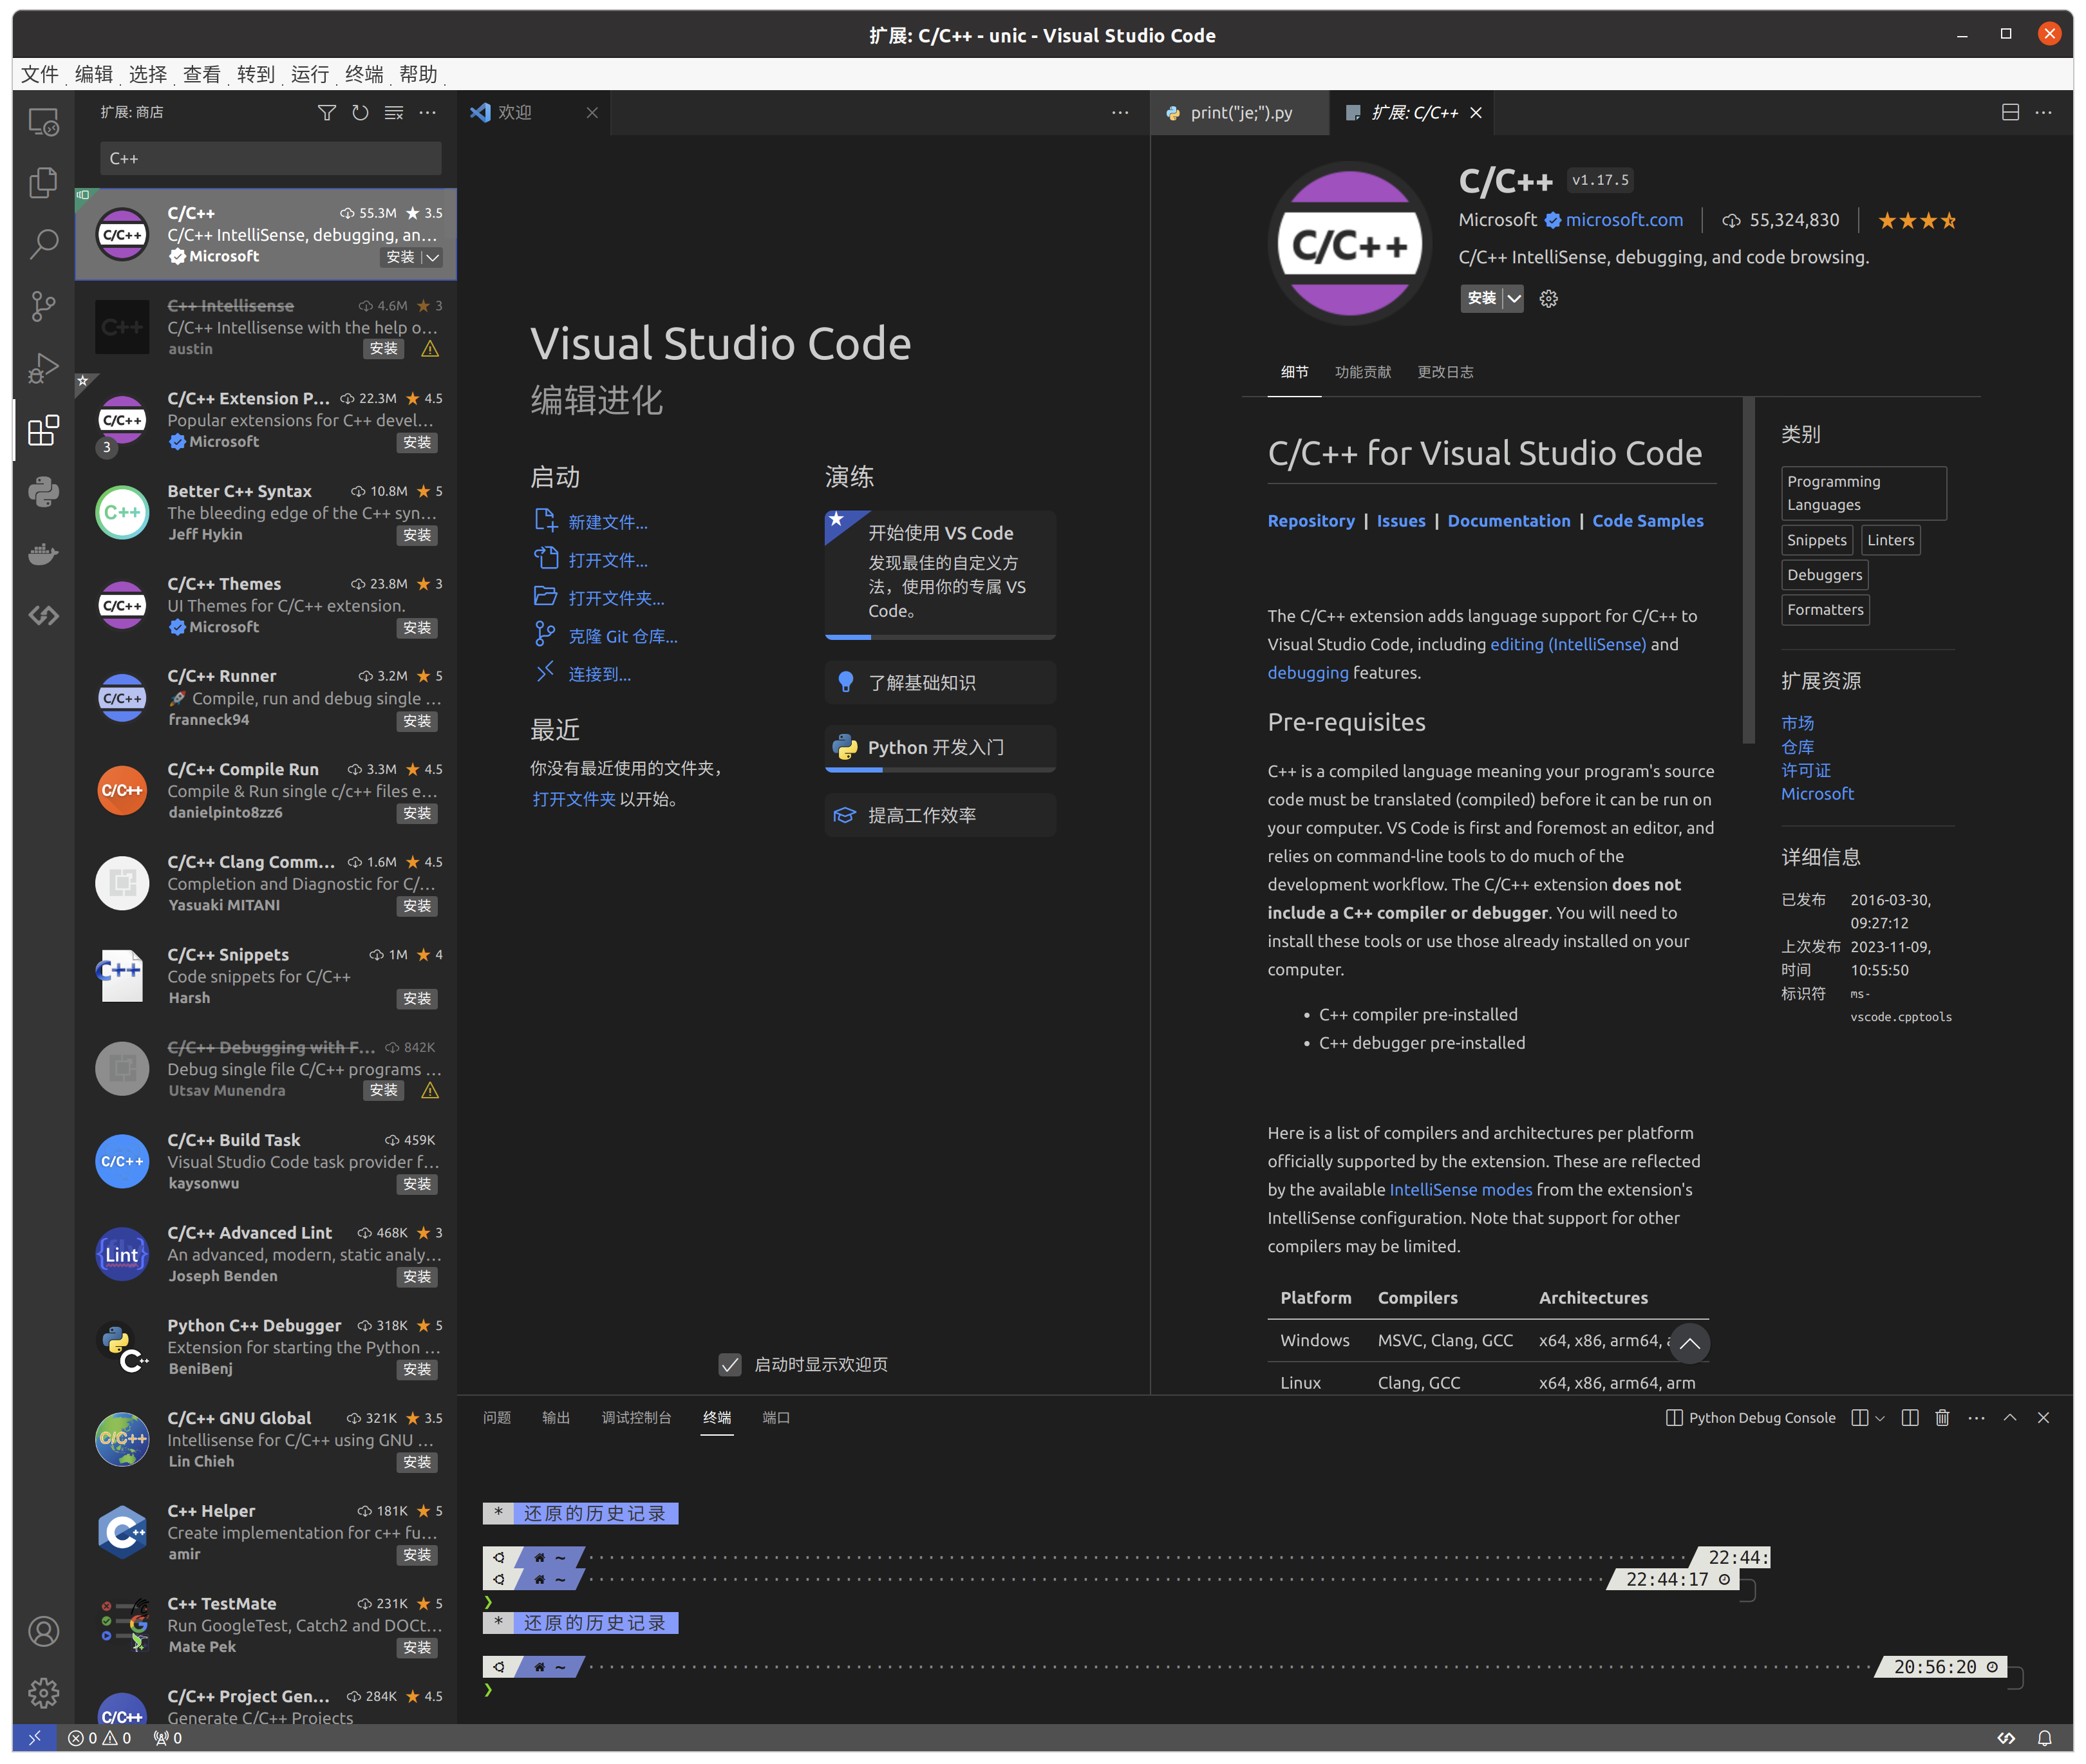
Task: Expand install dropdown arrow in extension details header
Action: click(x=1514, y=299)
